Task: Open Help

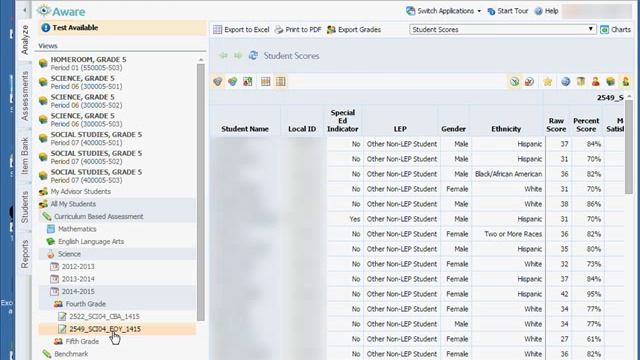Action: click(x=547, y=11)
